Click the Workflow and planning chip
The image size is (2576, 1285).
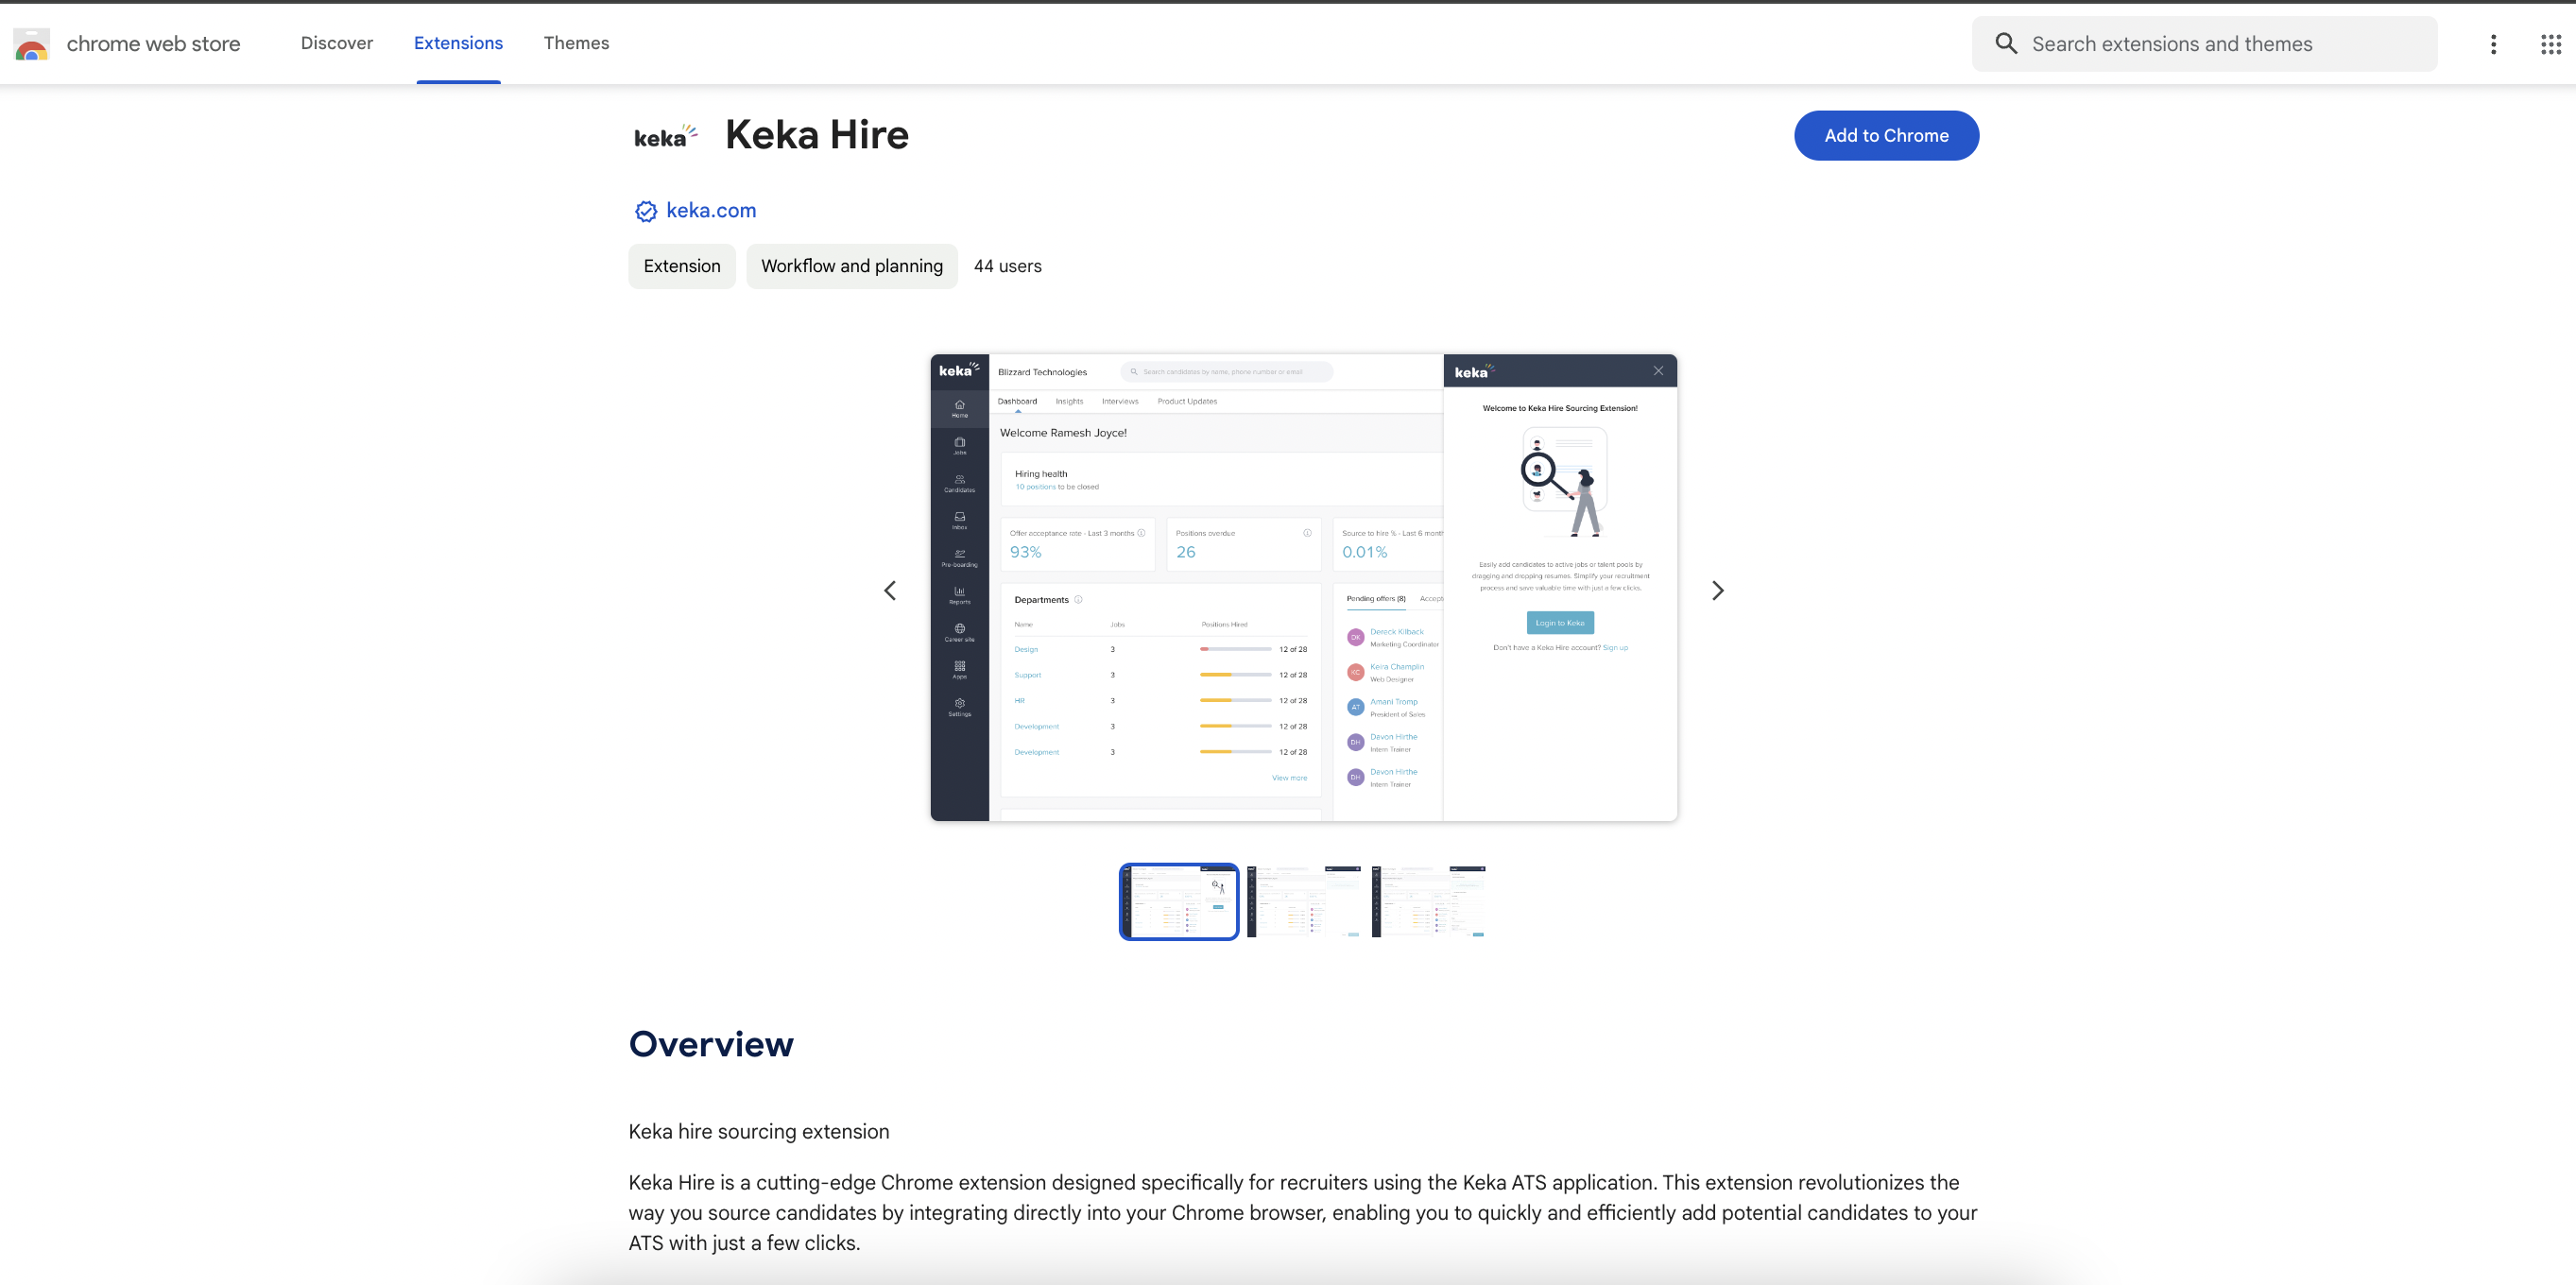tap(851, 266)
